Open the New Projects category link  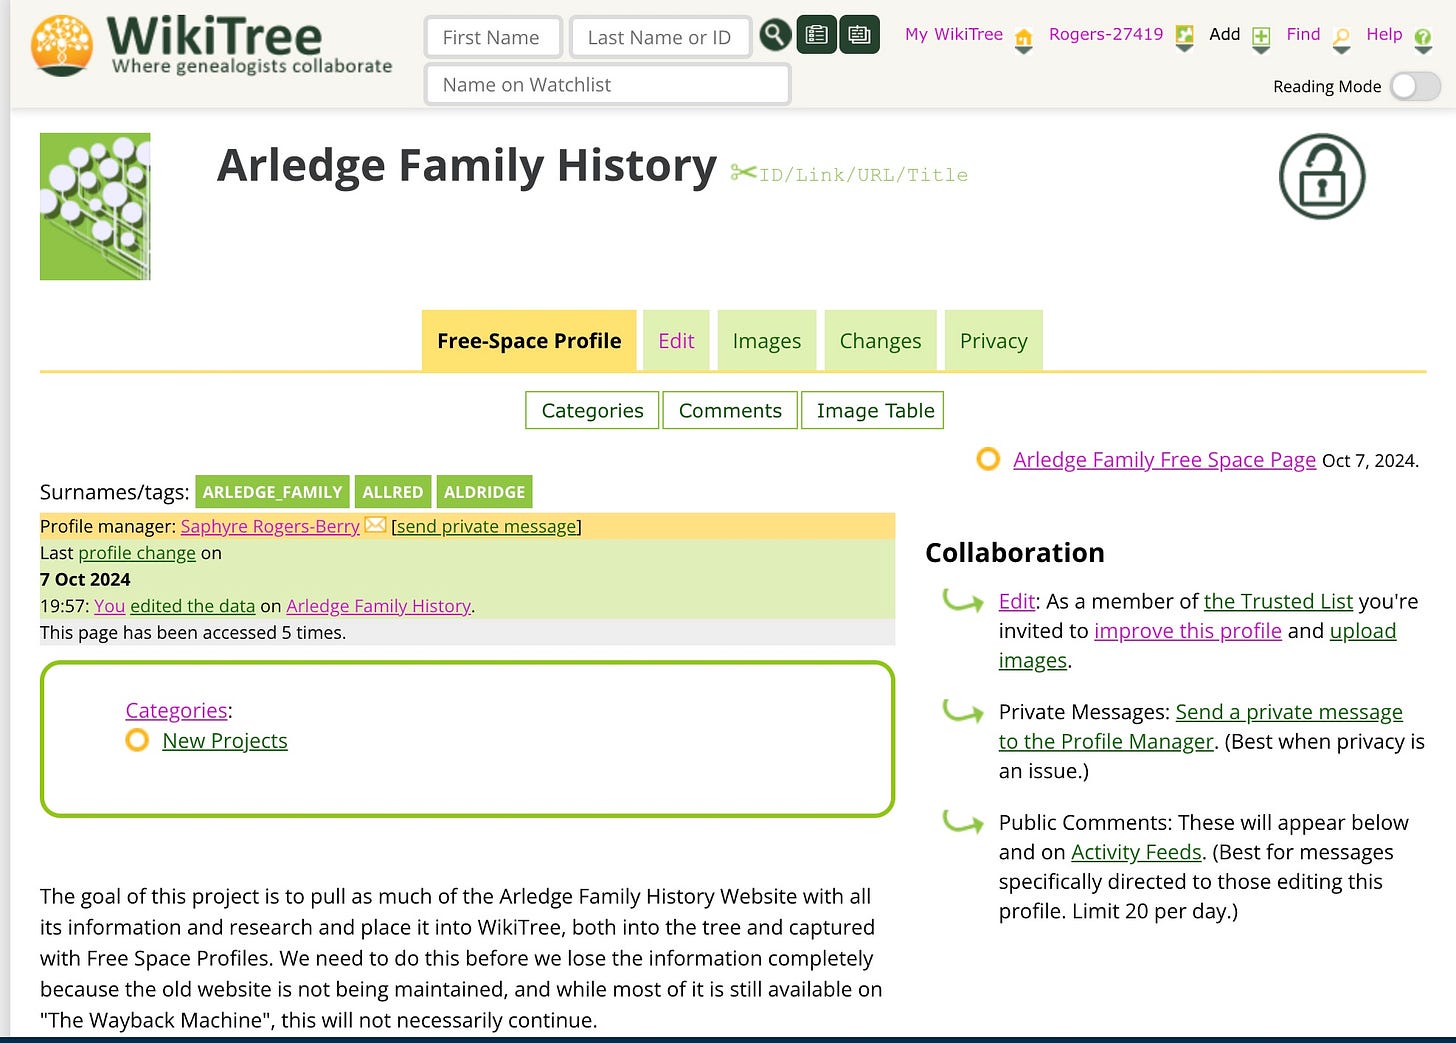coord(225,741)
